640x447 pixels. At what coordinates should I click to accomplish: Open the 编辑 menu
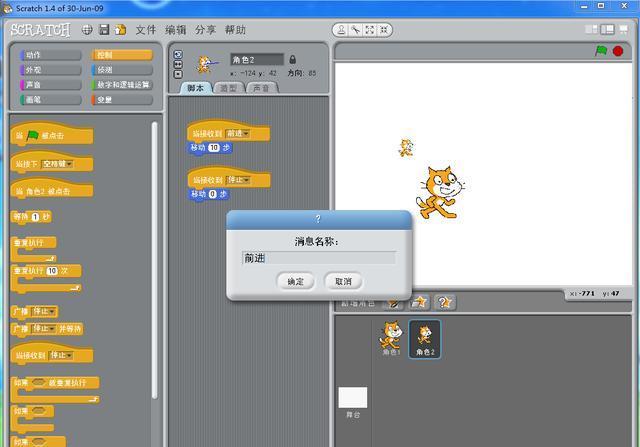tap(176, 30)
